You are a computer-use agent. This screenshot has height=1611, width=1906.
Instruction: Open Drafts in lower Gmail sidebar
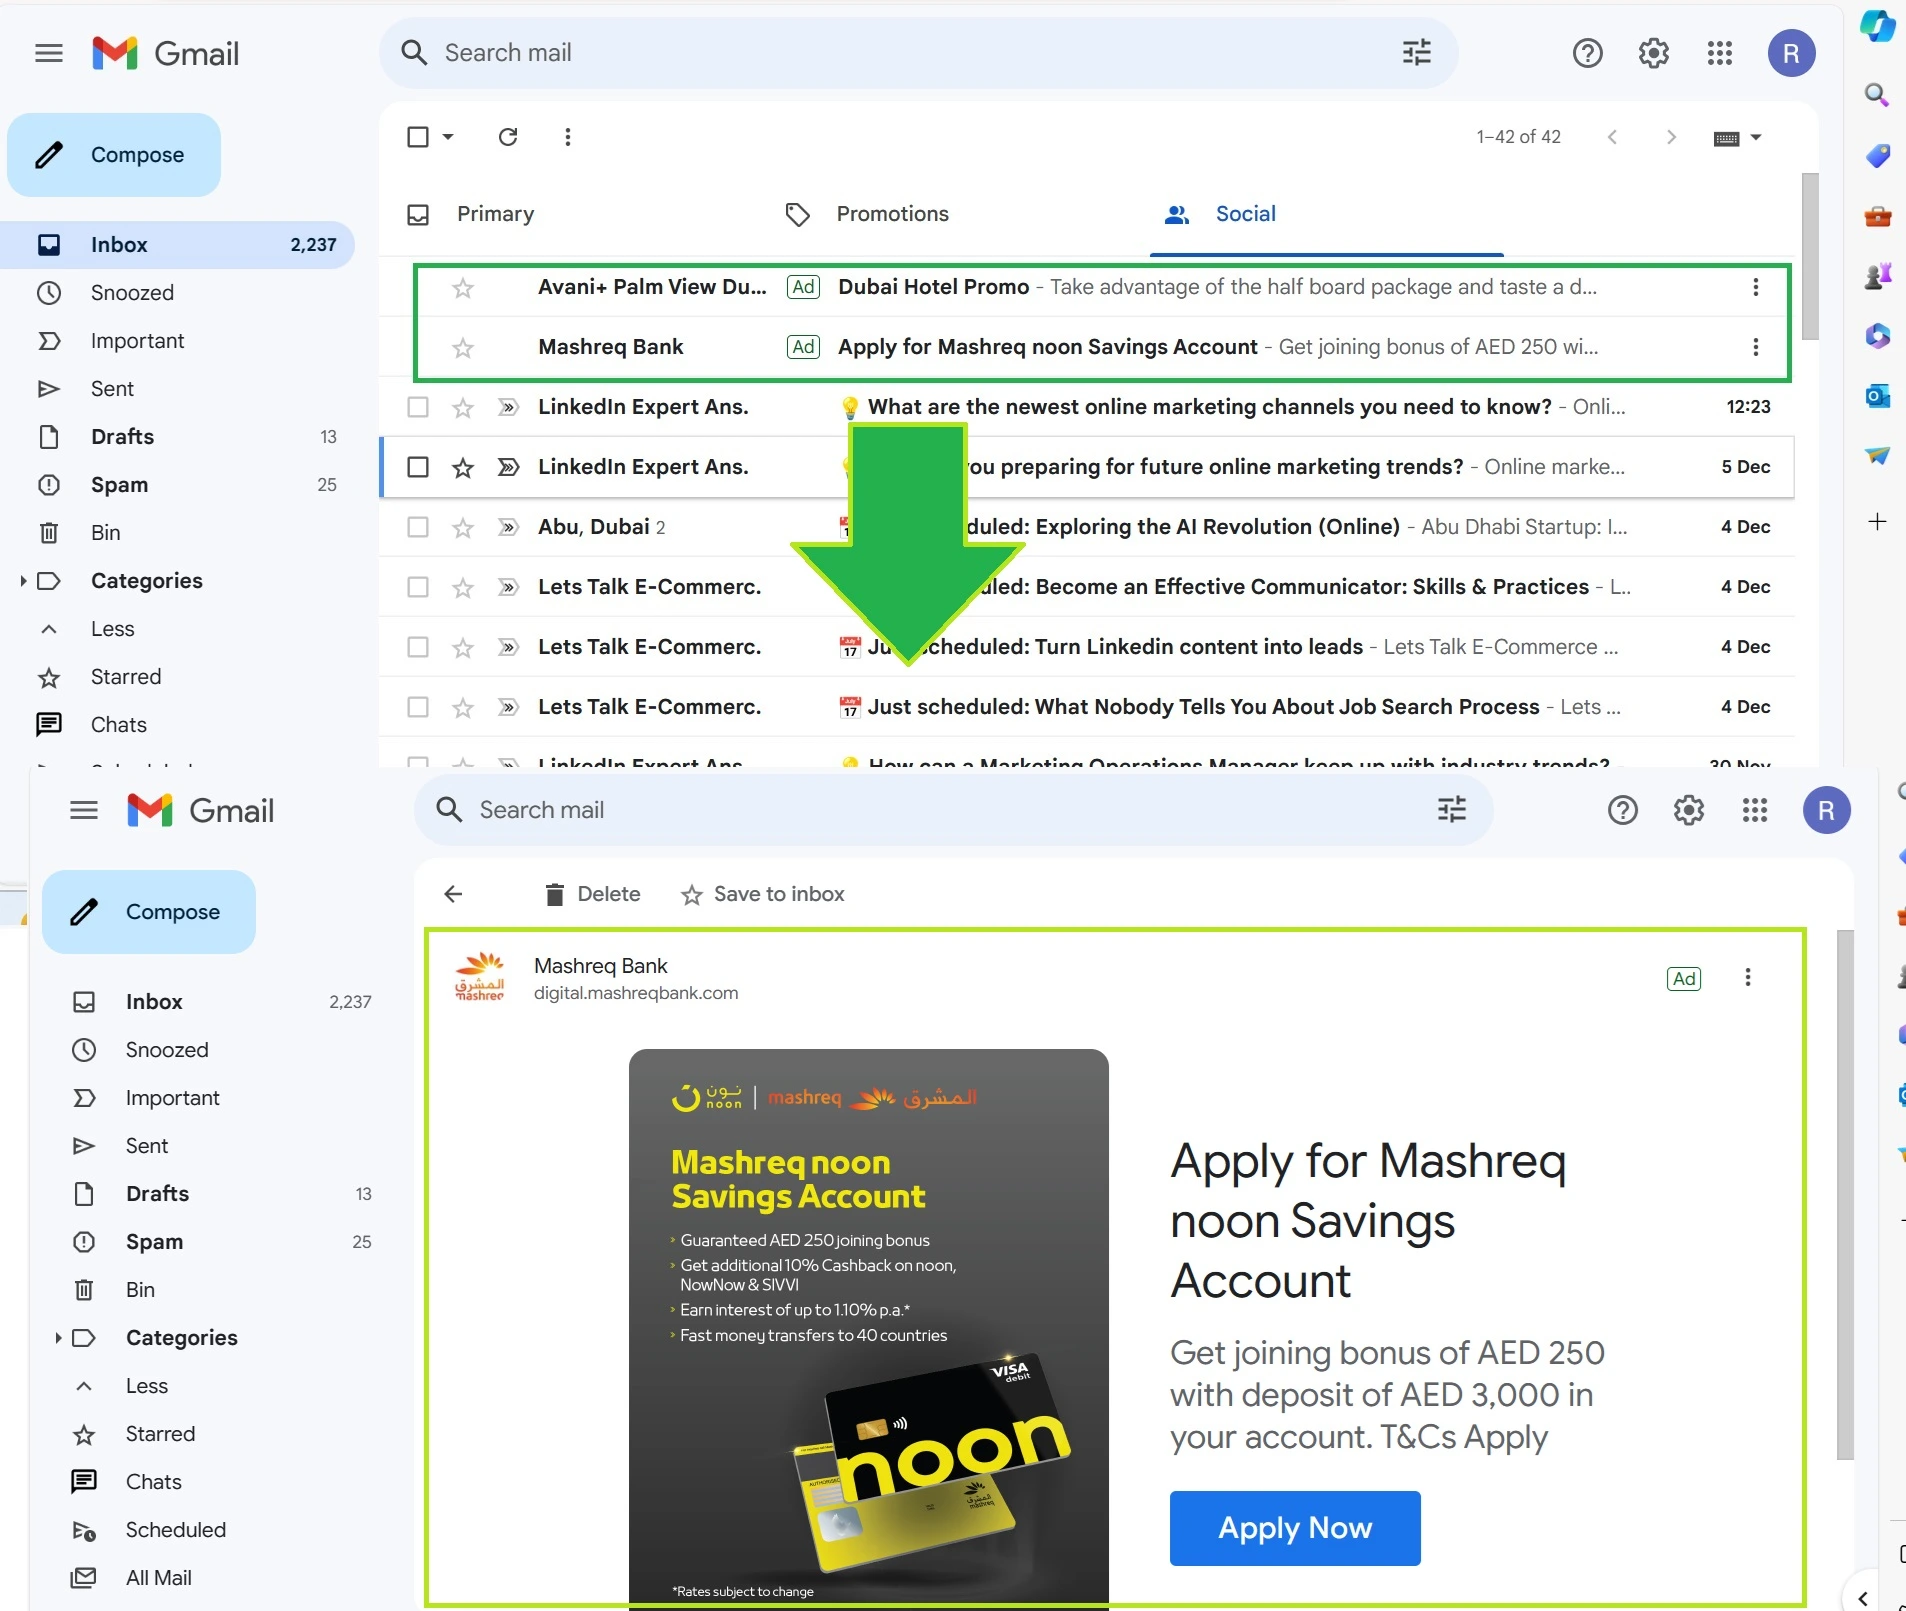click(x=157, y=1194)
